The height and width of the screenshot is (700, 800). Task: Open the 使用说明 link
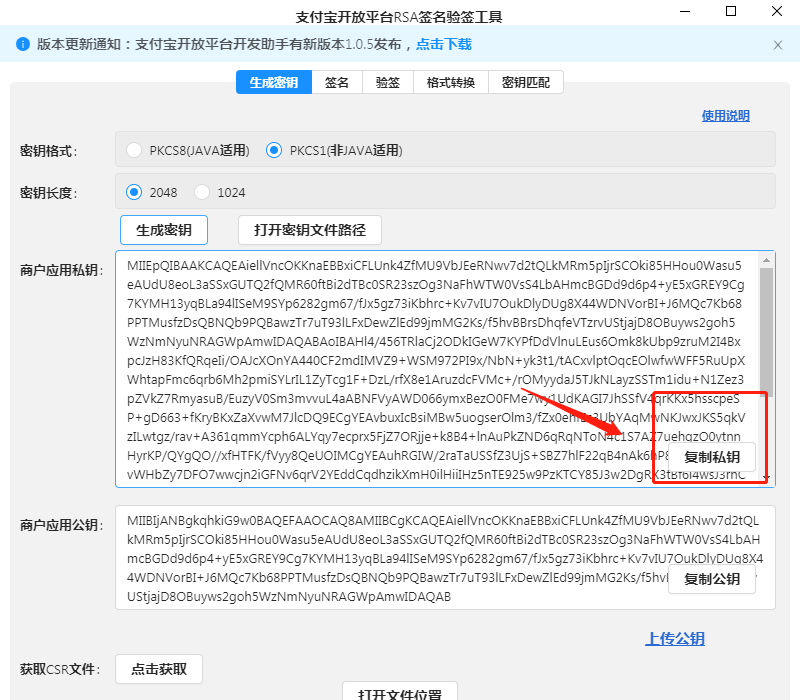click(726, 116)
